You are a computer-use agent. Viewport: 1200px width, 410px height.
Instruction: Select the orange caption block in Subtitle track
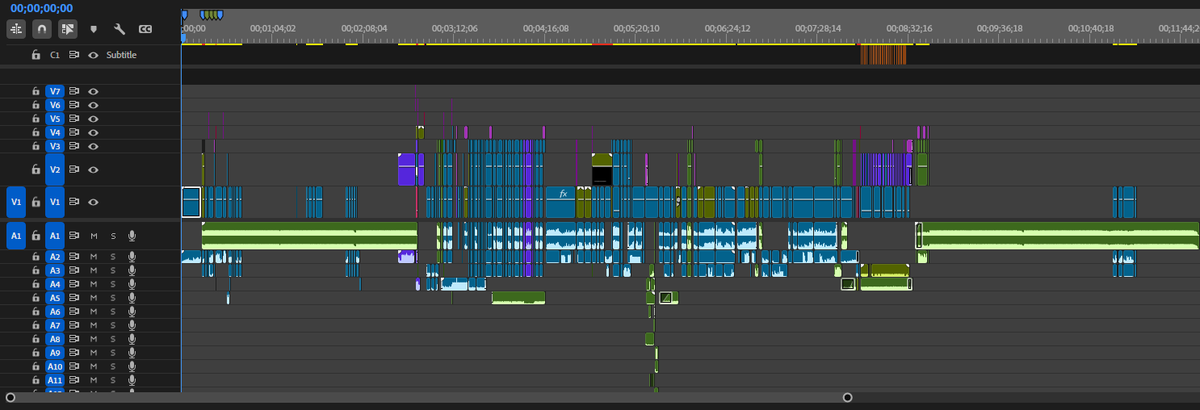tap(883, 55)
